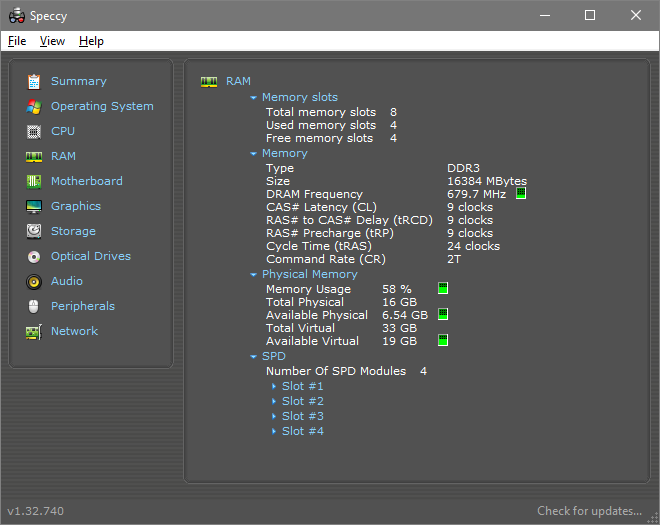Click Check for updates link
The height and width of the screenshot is (525, 660).
589,511
